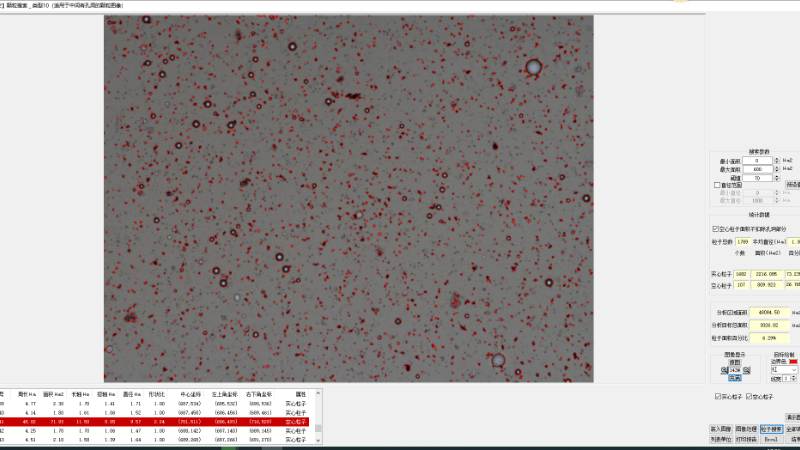This screenshot has height=450, width=800.
Task: Click the zoom in magnifier icon
Action: pyautogui.click(x=745, y=370)
